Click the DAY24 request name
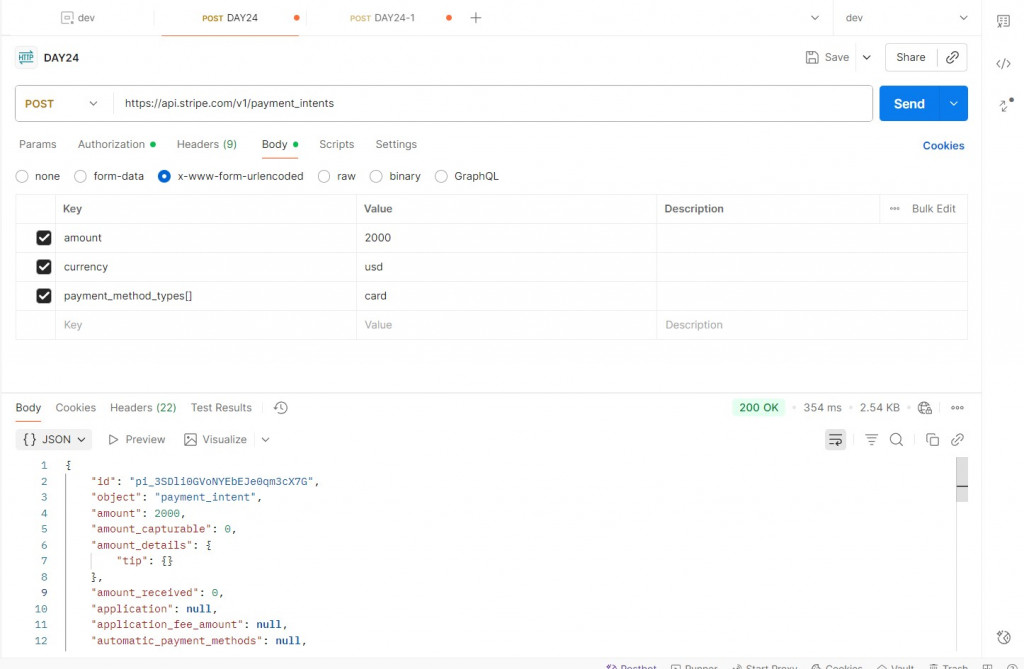This screenshot has width=1024, height=669. click(61, 57)
